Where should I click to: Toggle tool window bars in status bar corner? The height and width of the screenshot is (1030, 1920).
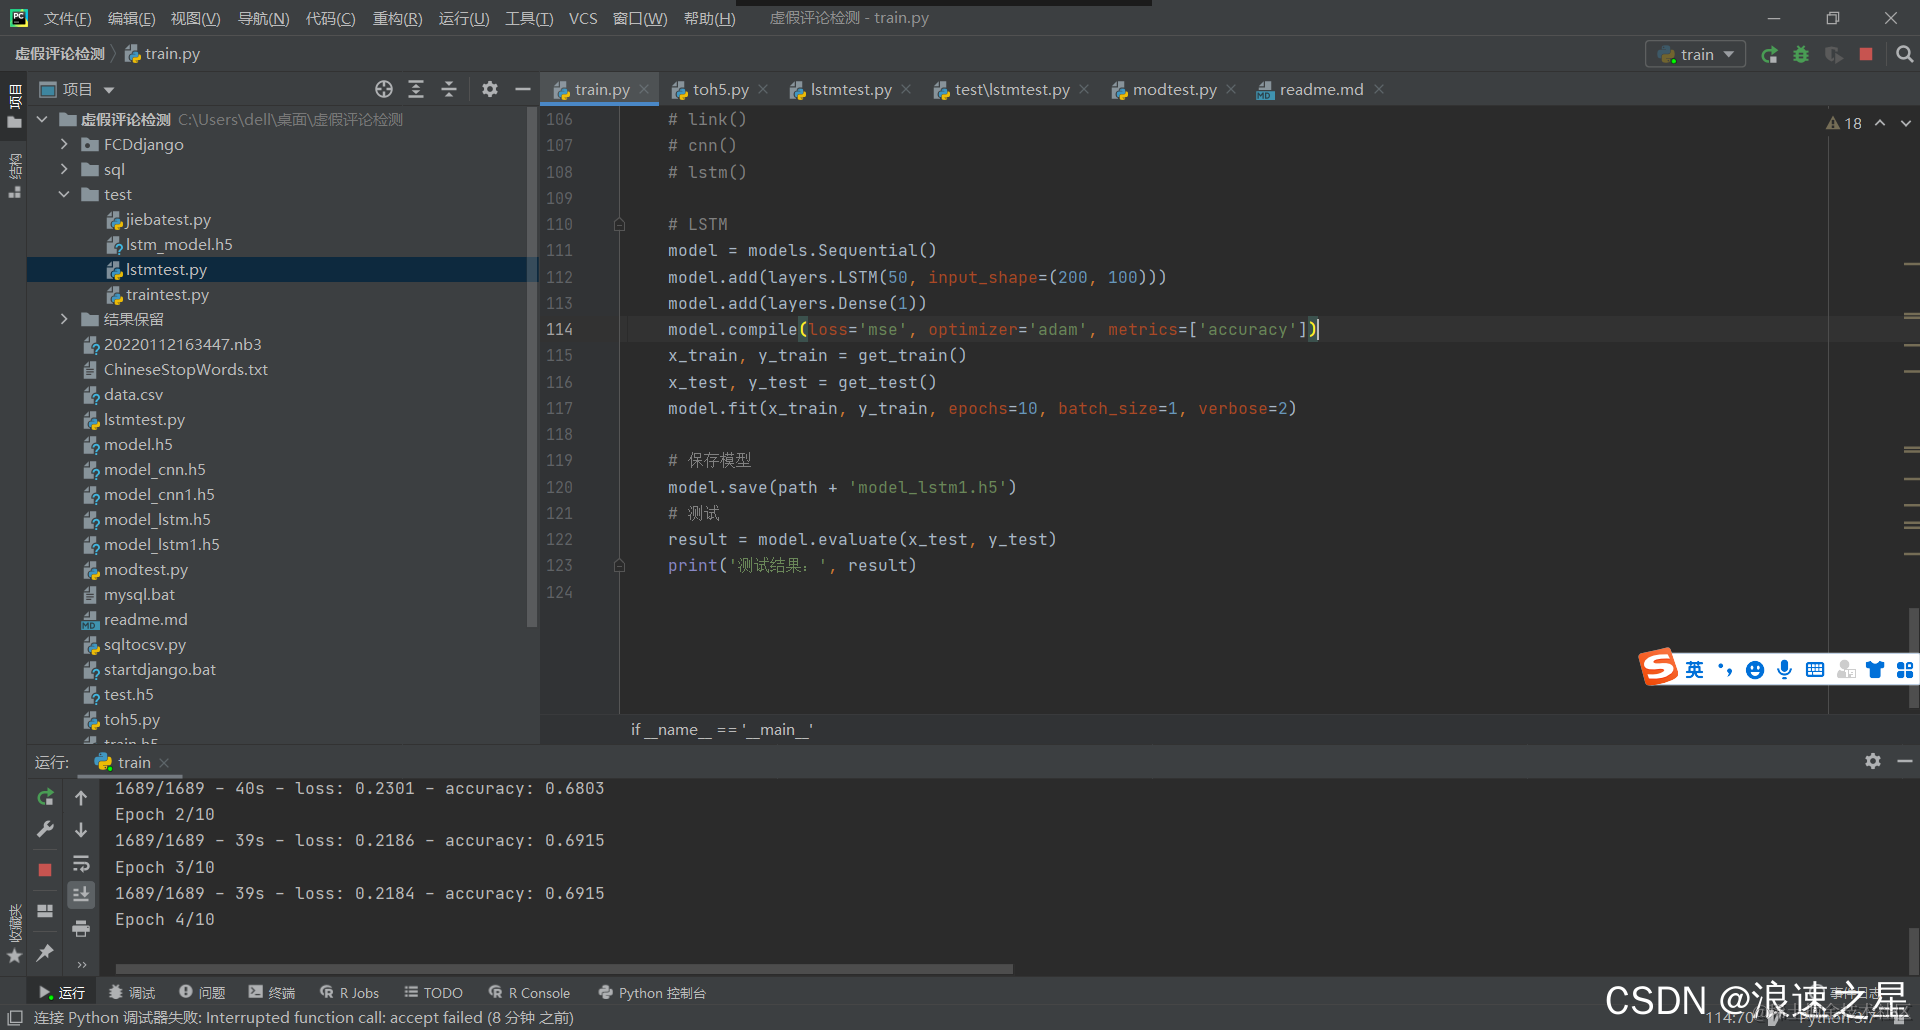point(15,1018)
